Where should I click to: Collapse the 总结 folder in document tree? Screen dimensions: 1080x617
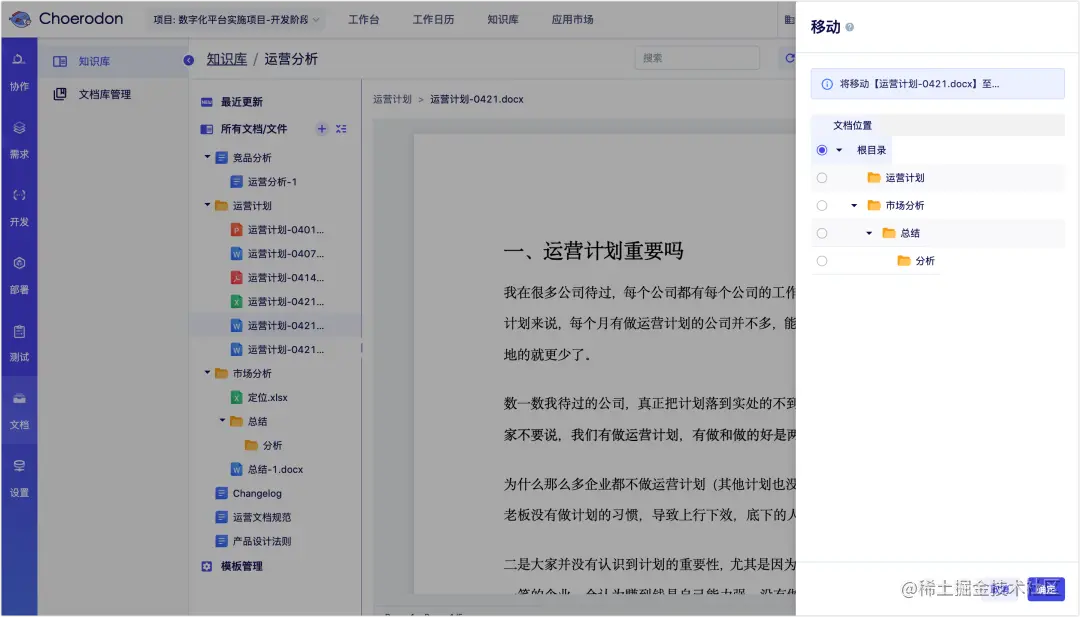[222, 421]
